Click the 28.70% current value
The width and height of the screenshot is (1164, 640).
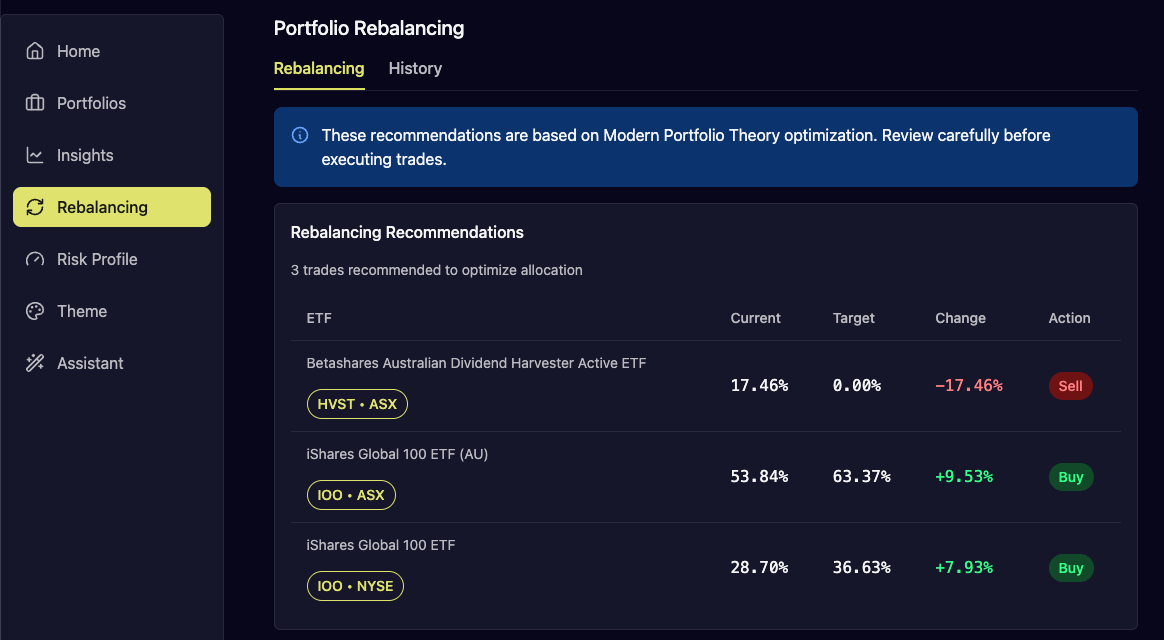[759, 567]
